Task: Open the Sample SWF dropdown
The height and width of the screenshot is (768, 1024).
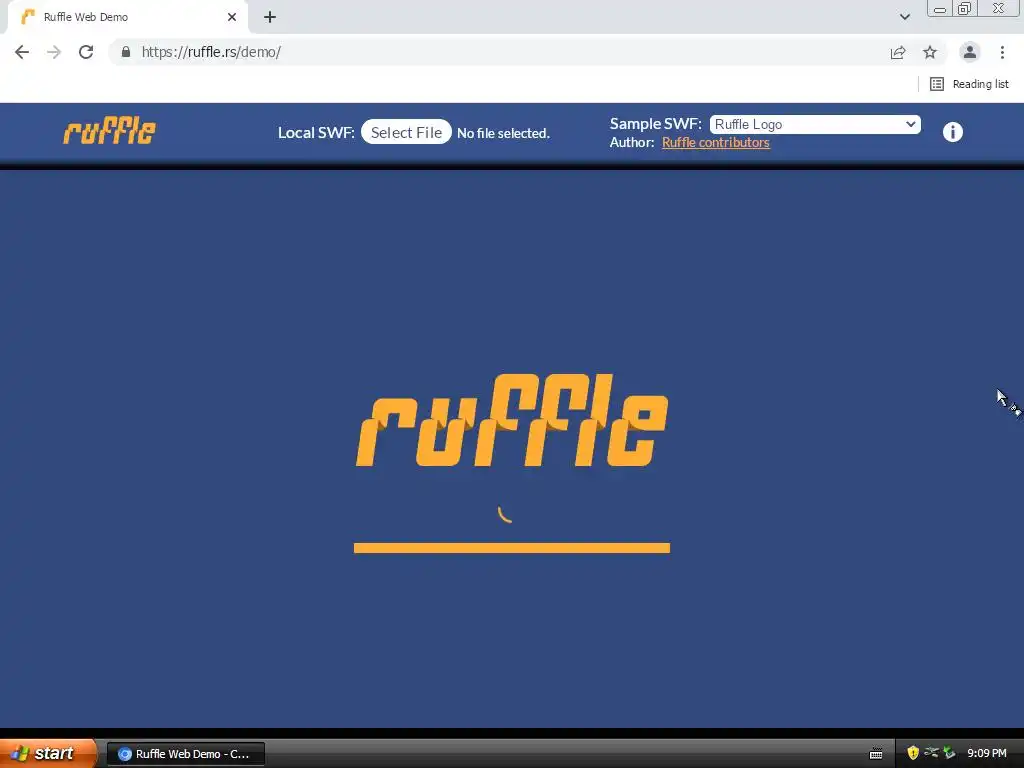Action: tap(815, 124)
